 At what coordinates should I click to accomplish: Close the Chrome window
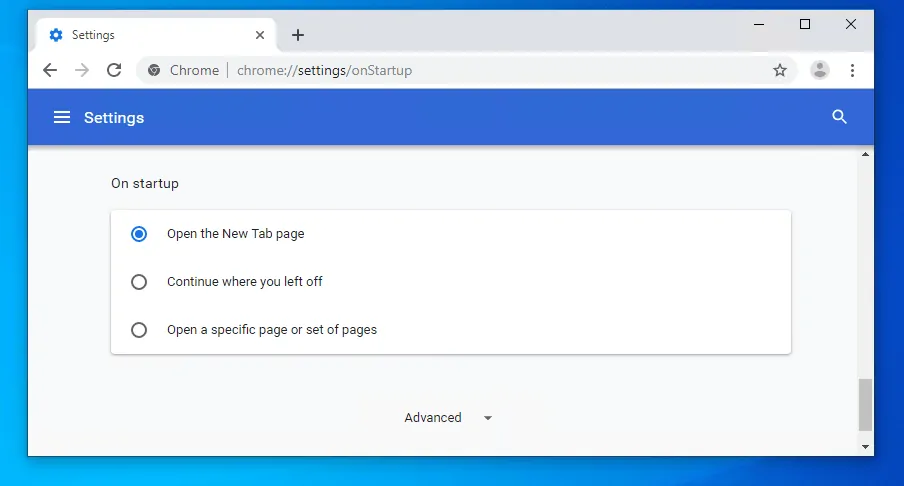(850, 24)
